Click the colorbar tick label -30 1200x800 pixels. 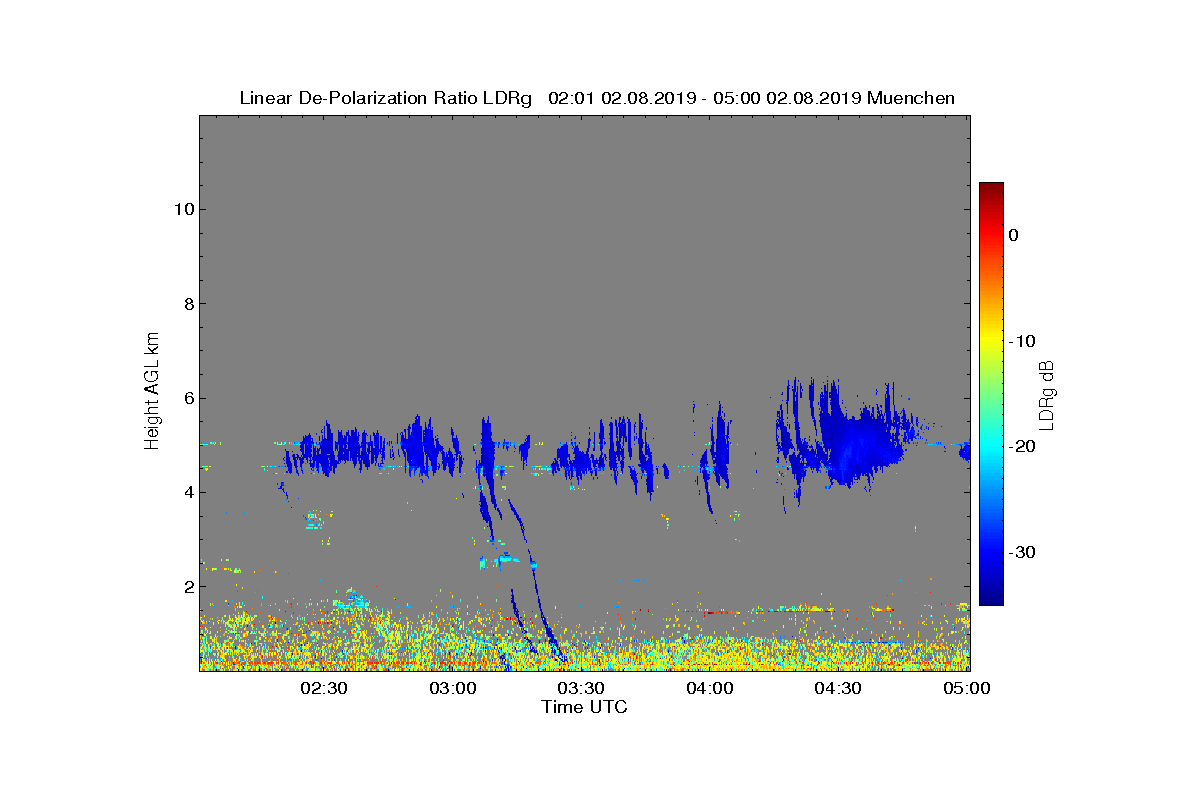click(1020, 552)
